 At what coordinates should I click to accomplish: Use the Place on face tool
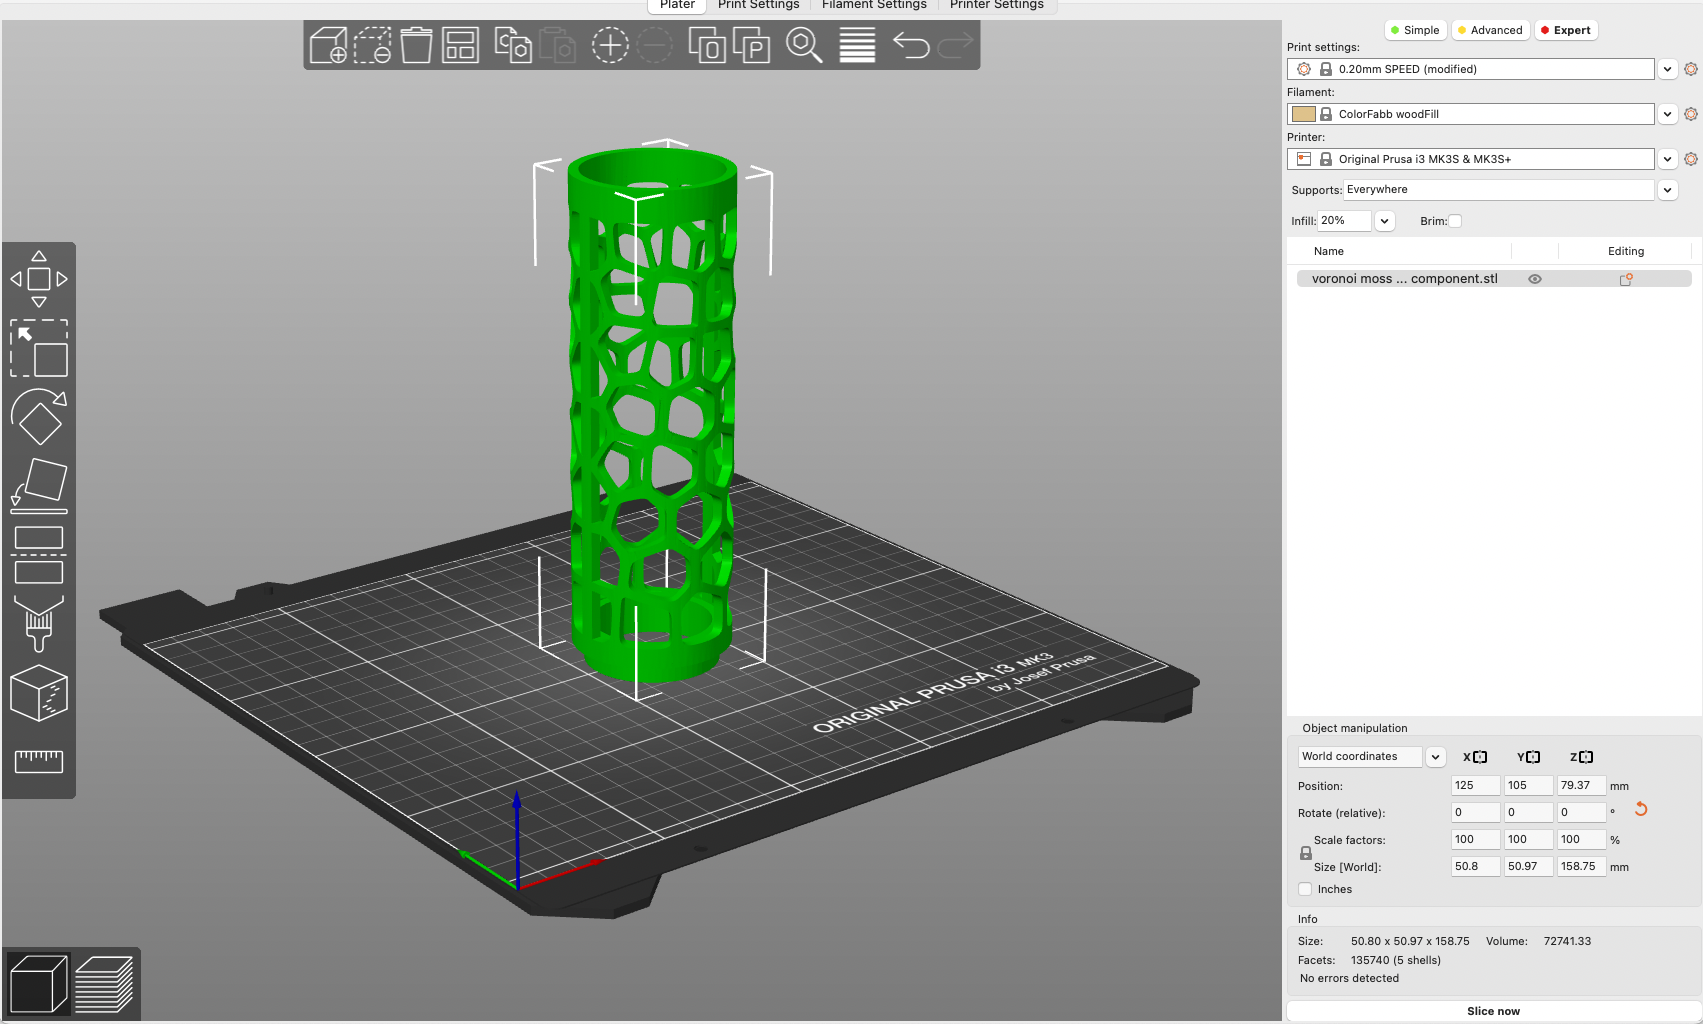(x=39, y=485)
